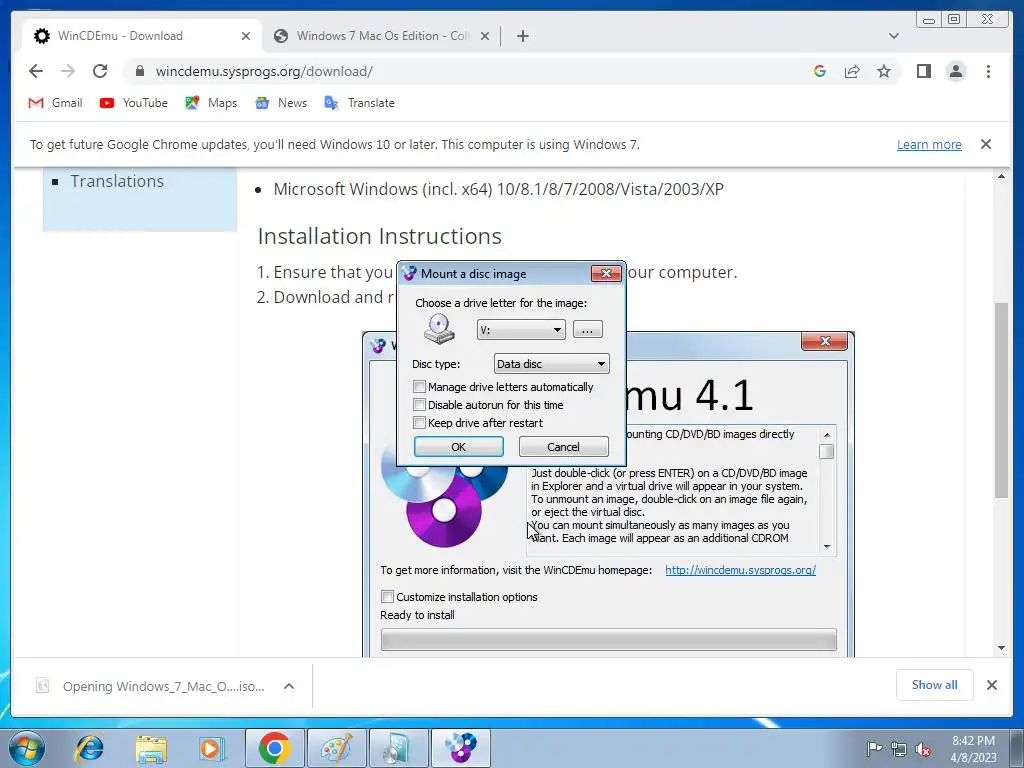Close the Windows 7 Mac Os Edition tab

[x=485, y=36]
